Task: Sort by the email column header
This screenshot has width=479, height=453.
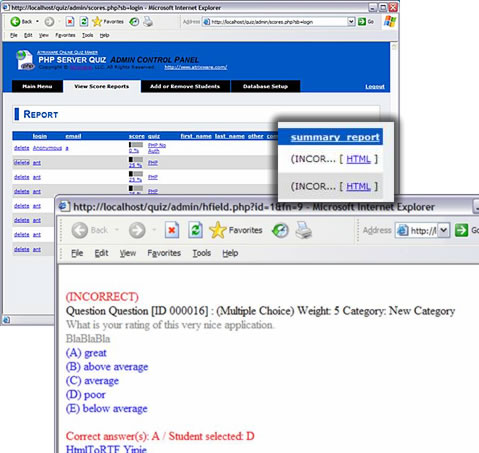Action: pyautogui.click(x=73, y=136)
